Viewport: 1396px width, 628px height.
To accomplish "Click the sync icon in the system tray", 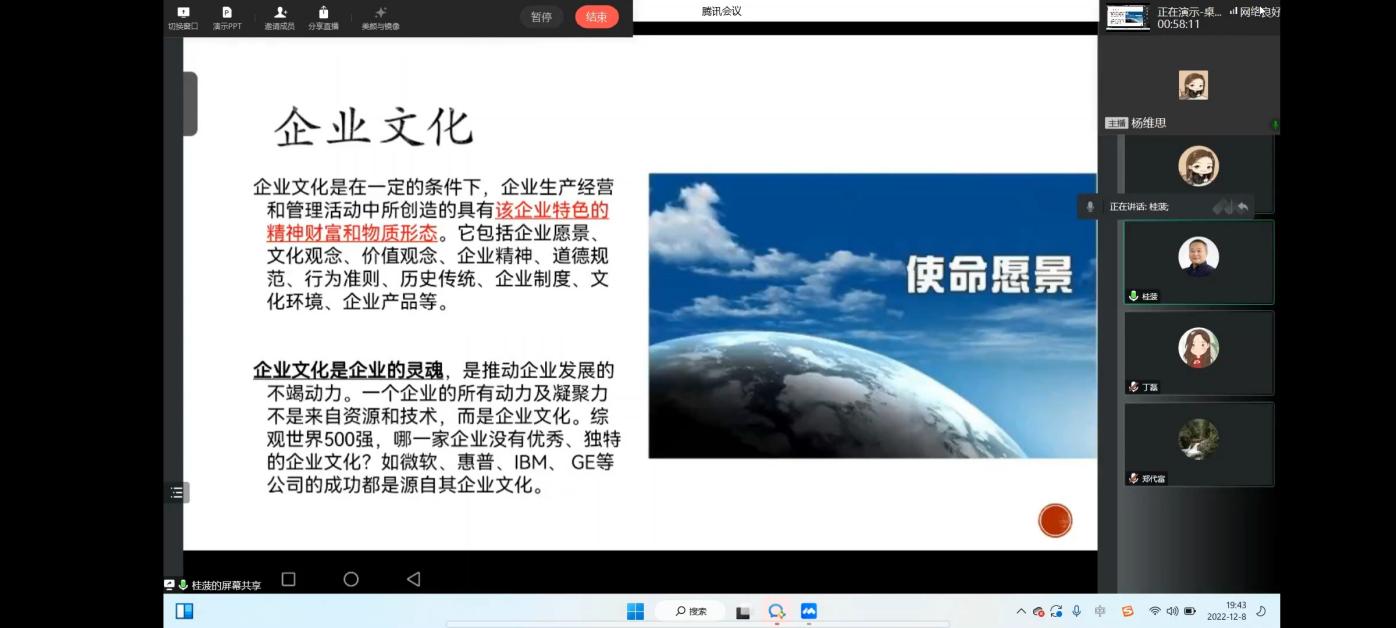I will 1056,611.
